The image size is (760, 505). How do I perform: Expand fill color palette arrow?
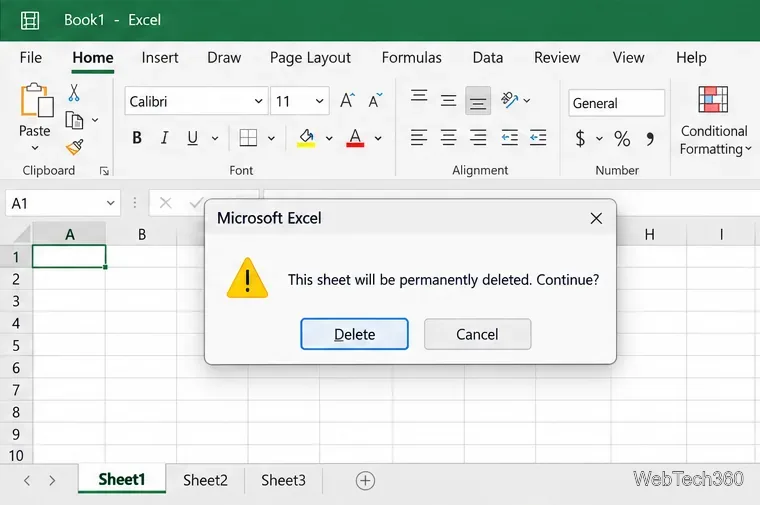point(329,139)
